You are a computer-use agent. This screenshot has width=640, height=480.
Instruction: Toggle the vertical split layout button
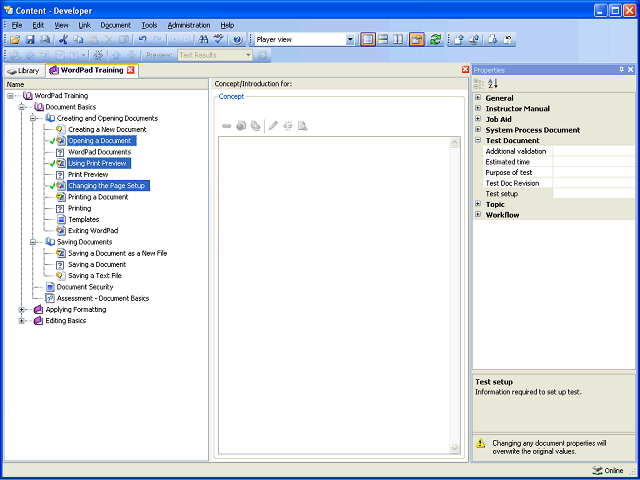398,40
